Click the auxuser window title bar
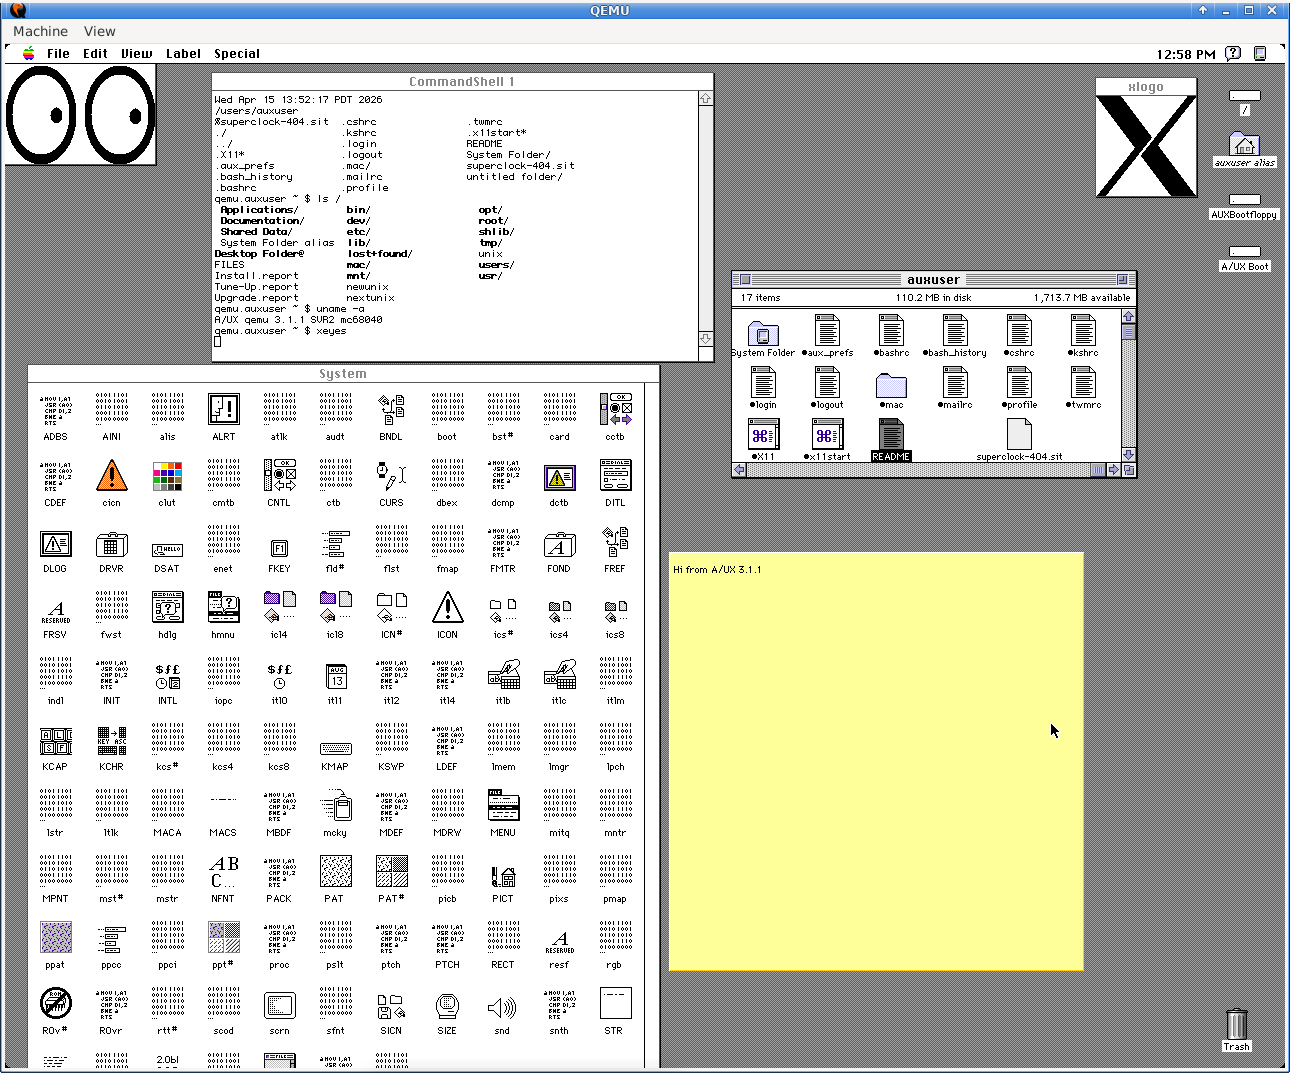This screenshot has height=1073, width=1290. tap(934, 280)
